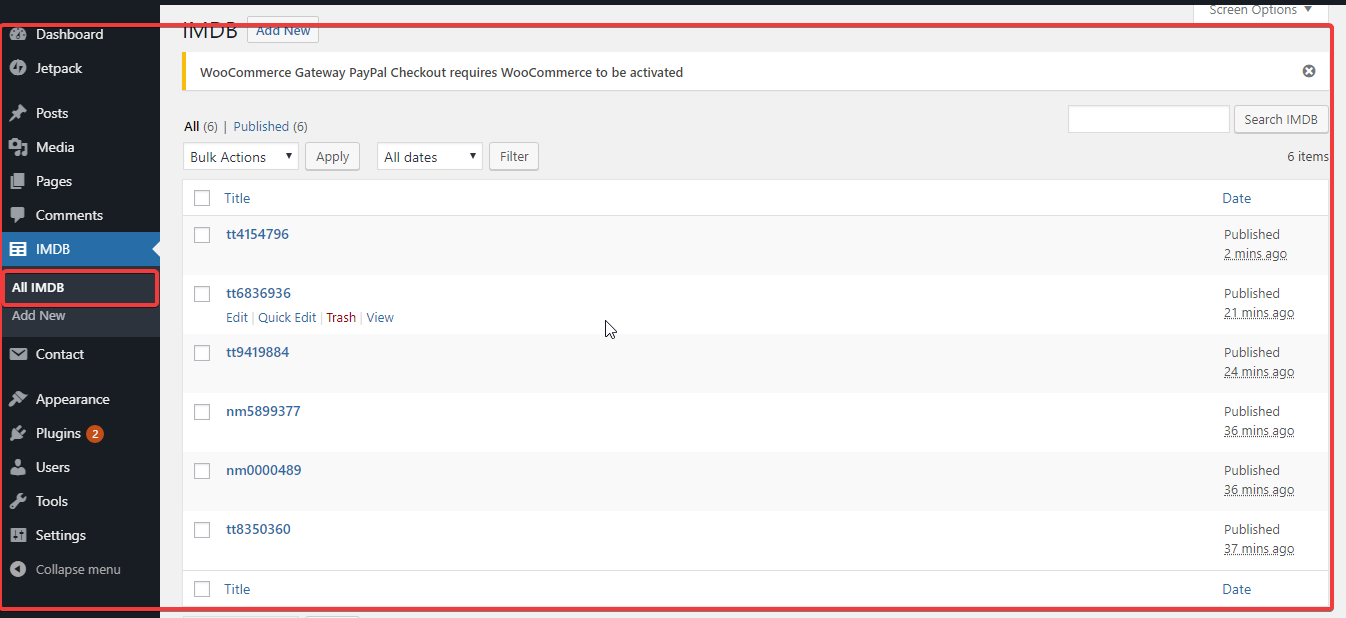This screenshot has height=618, width=1346.
Task: Expand the All dates dropdown
Action: click(x=430, y=156)
